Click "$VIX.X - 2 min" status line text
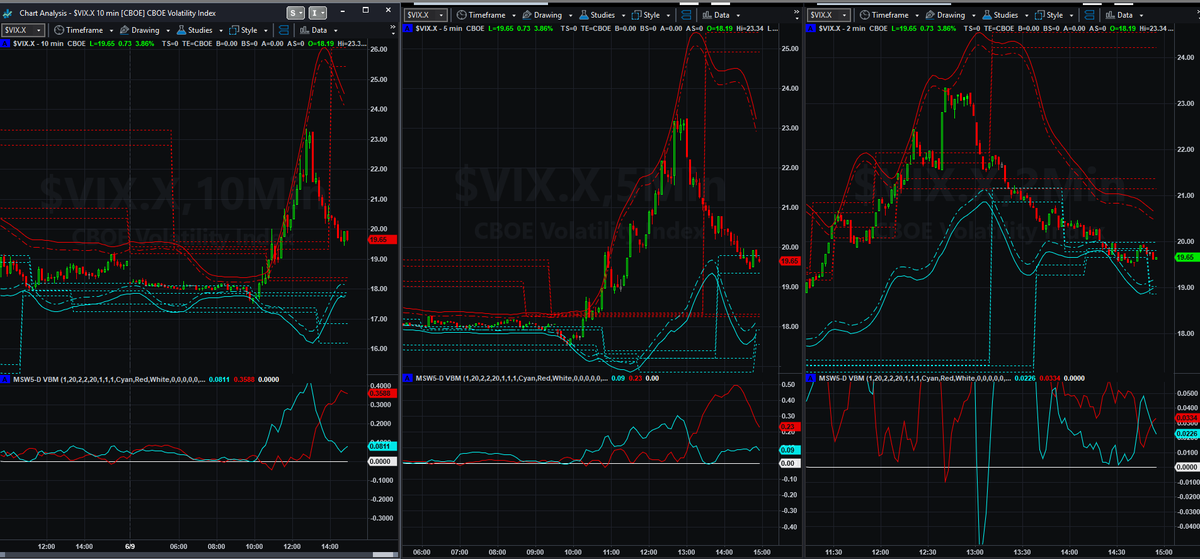 (841, 29)
